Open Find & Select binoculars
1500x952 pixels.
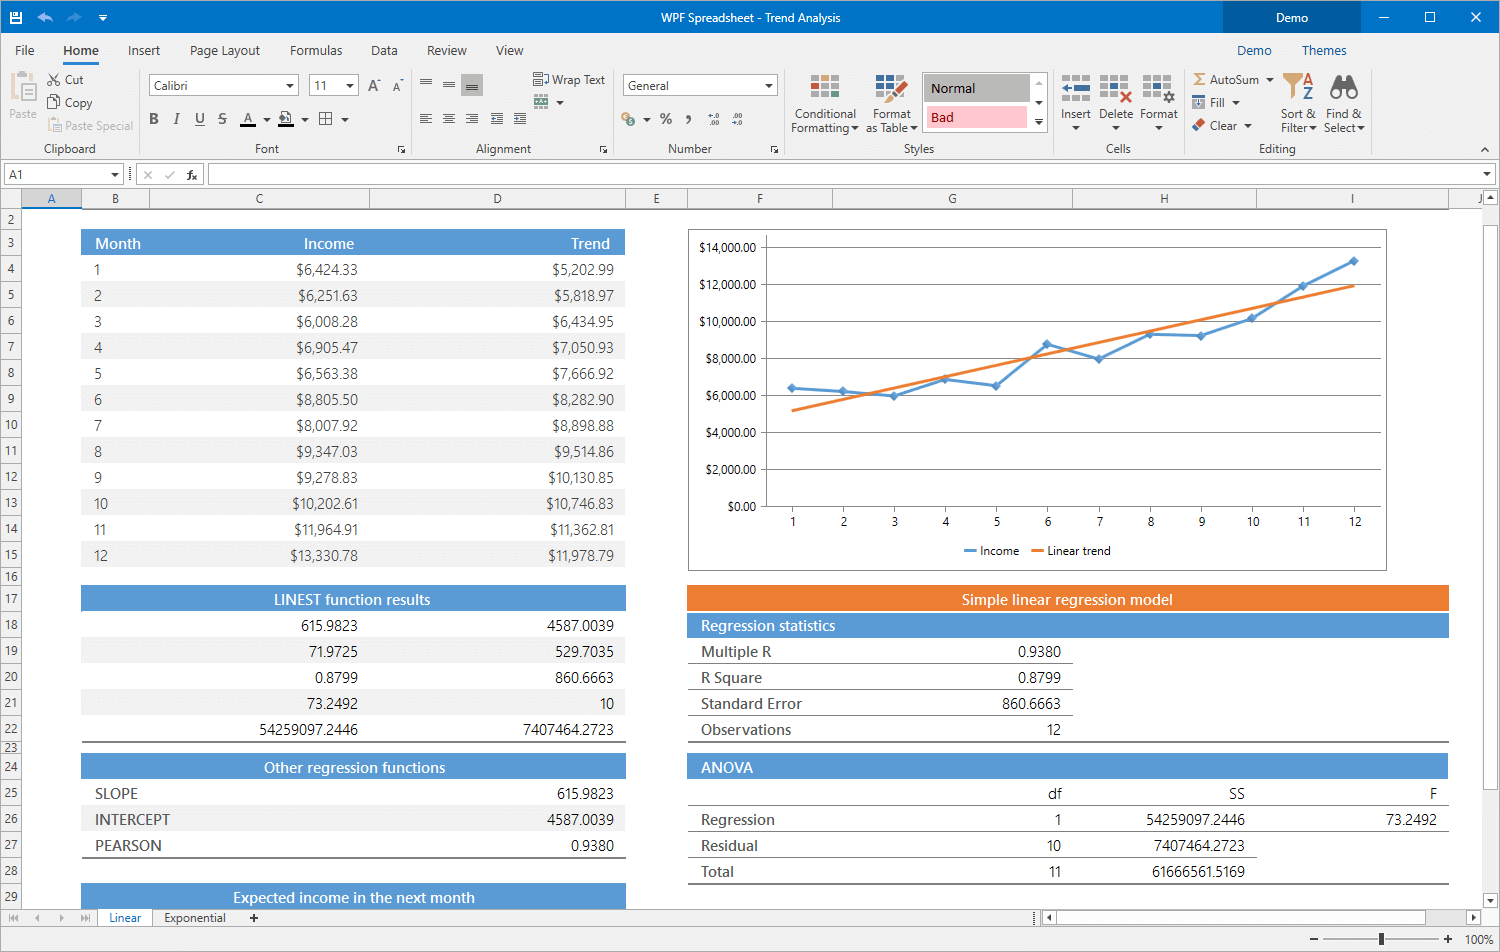coord(1343,88)
